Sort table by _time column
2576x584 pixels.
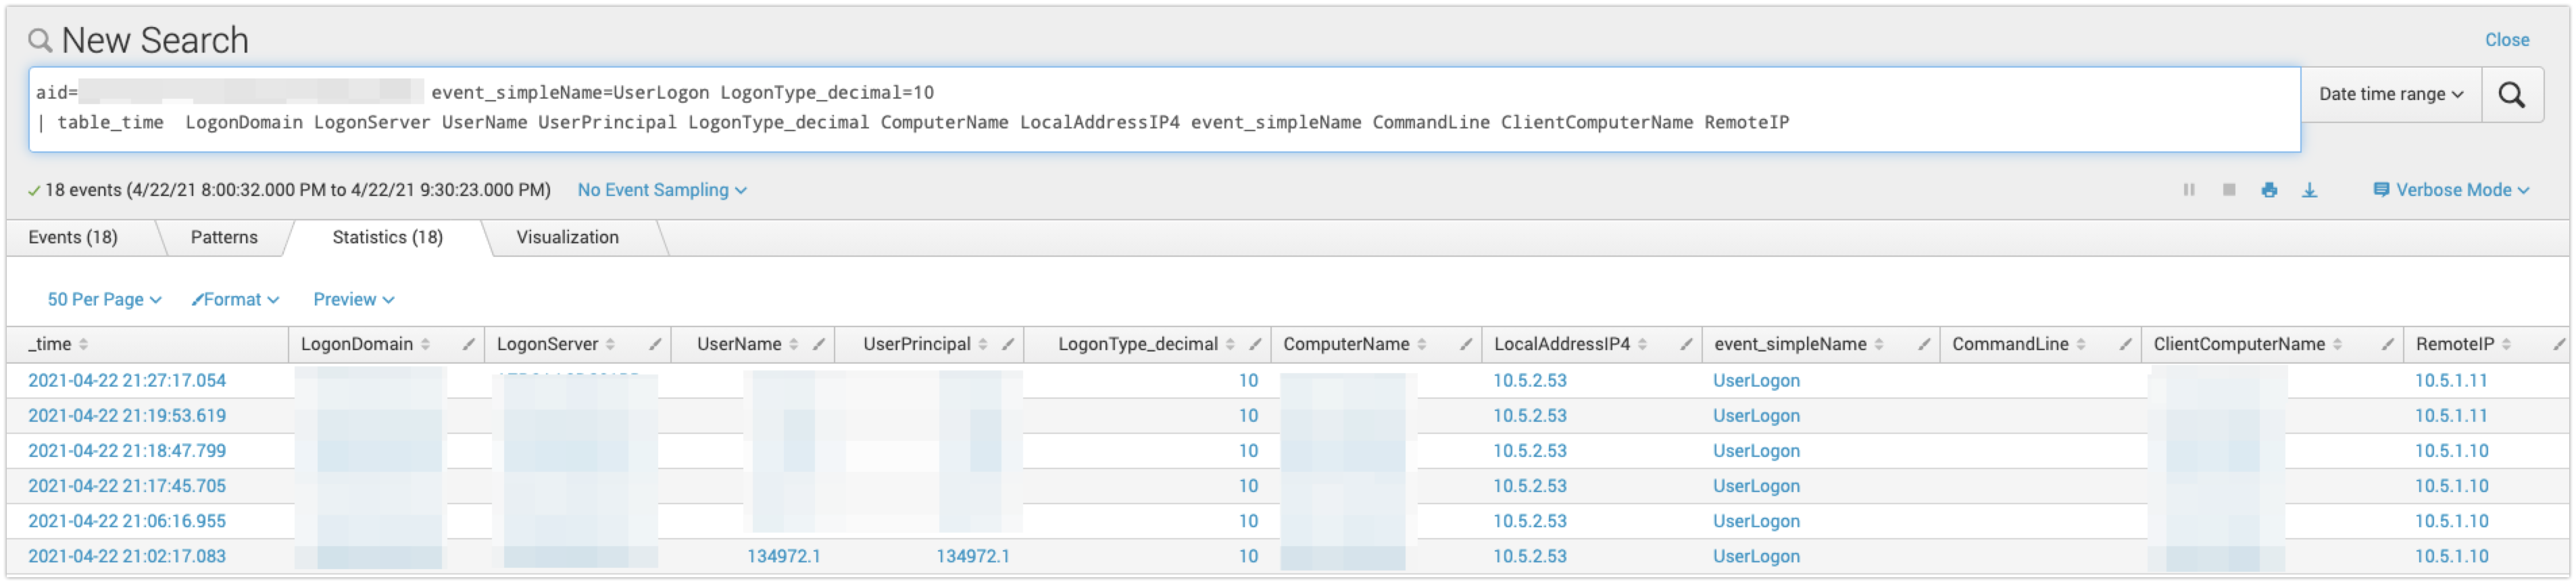click(x=58, y=344)
